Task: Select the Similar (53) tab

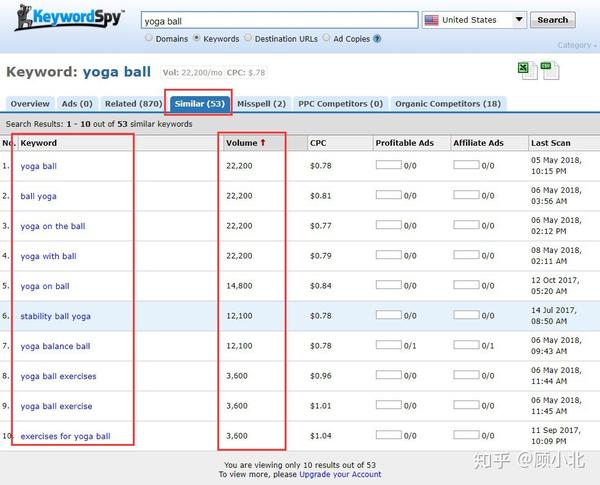Action: pos(199,104)
